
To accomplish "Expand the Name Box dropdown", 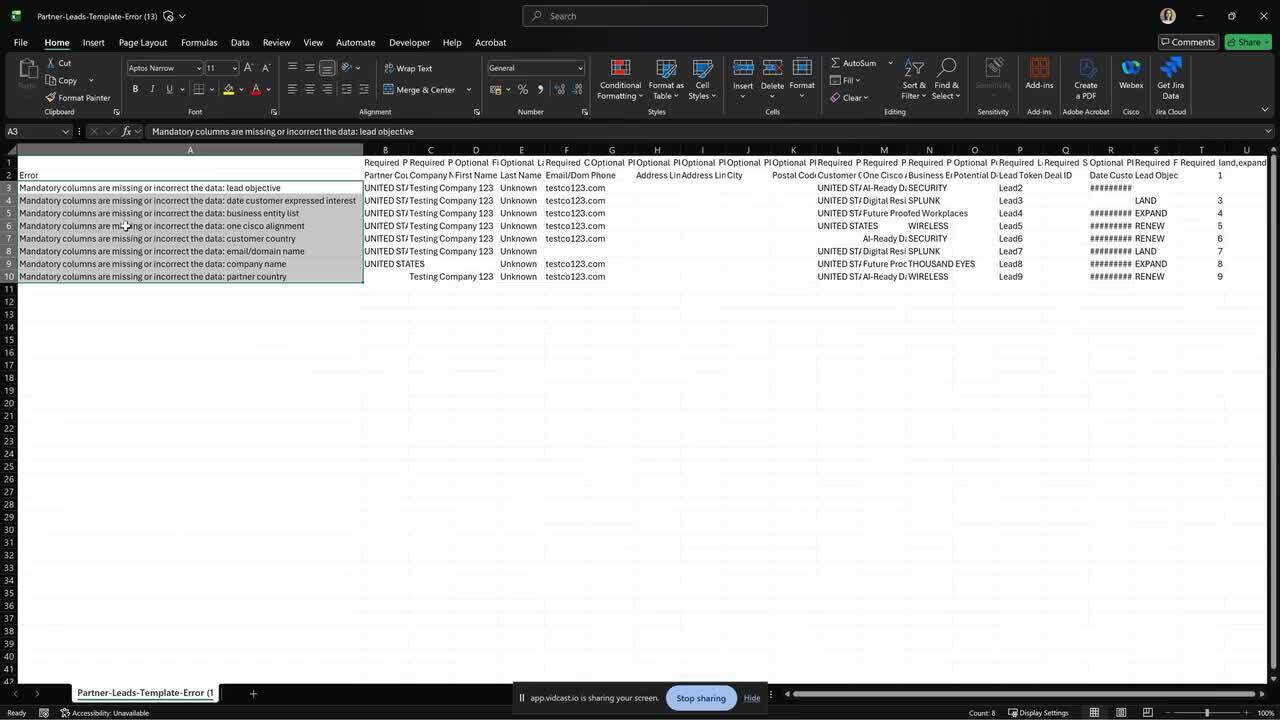I will click(x=65, y=132).
